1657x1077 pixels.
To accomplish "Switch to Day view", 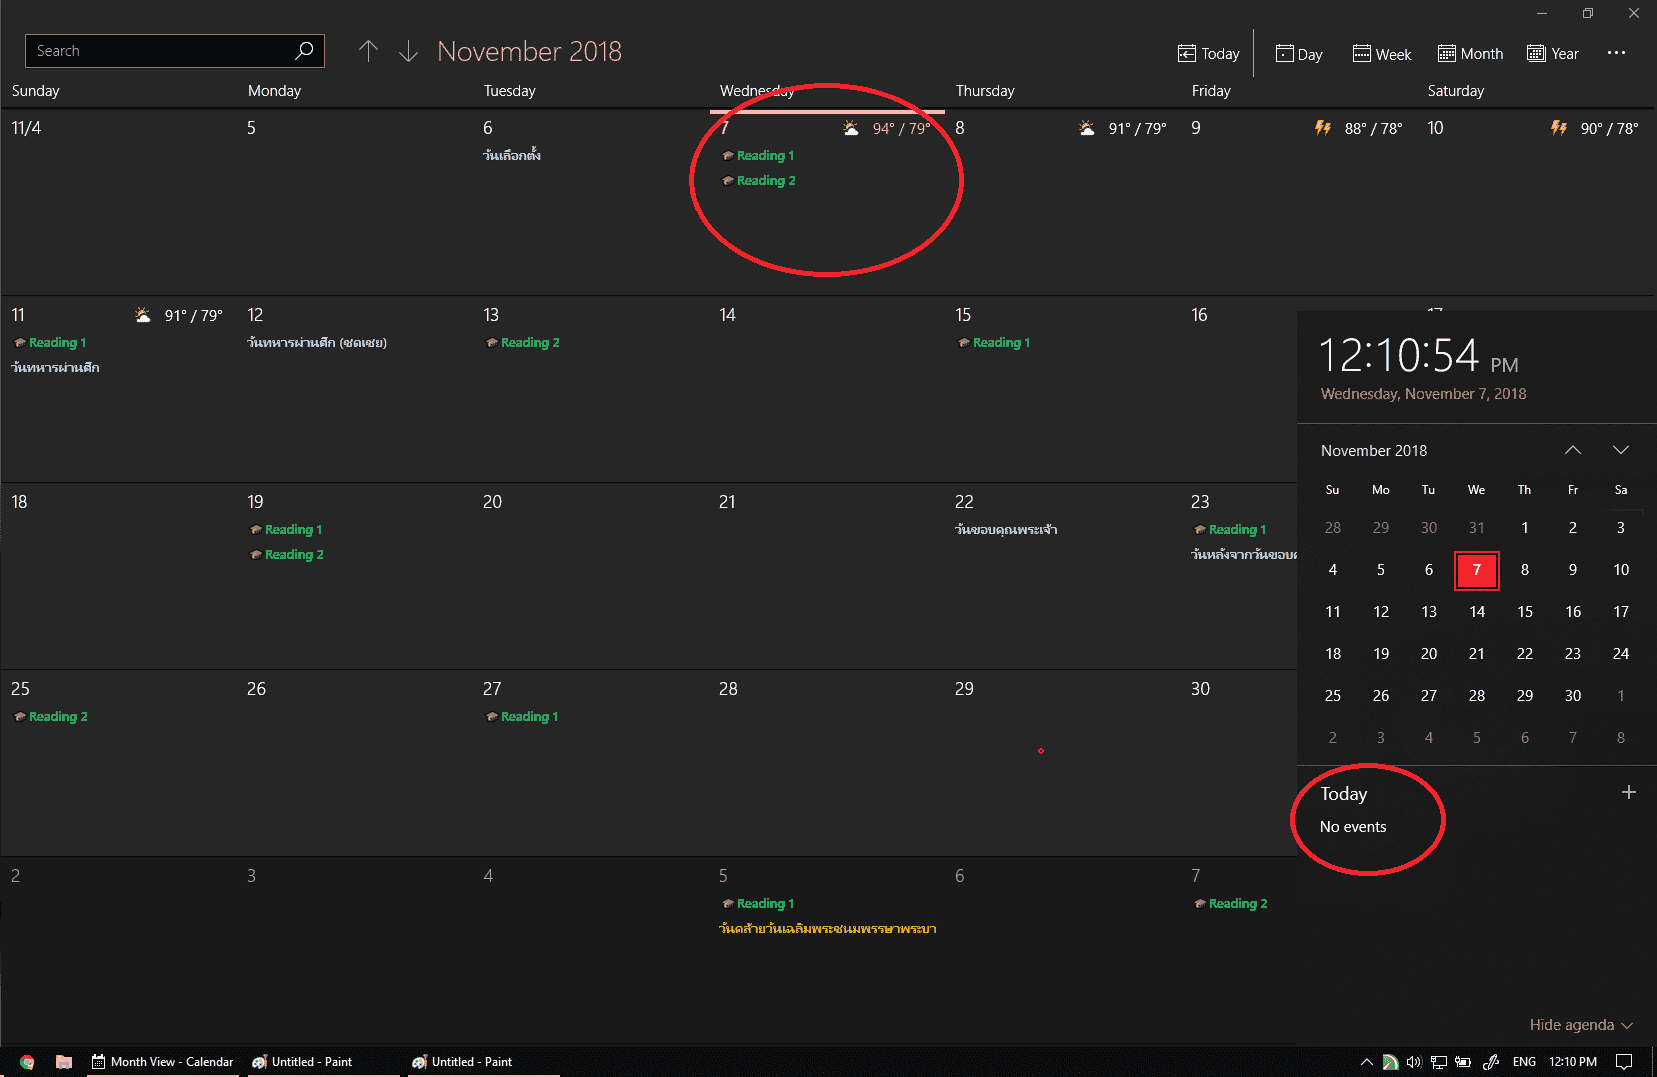I will tap(1299, 54).
